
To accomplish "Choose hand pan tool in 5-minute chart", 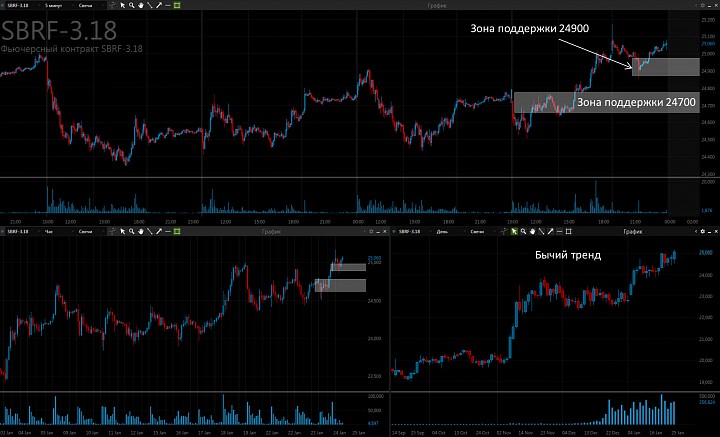I will coord(141,6).
